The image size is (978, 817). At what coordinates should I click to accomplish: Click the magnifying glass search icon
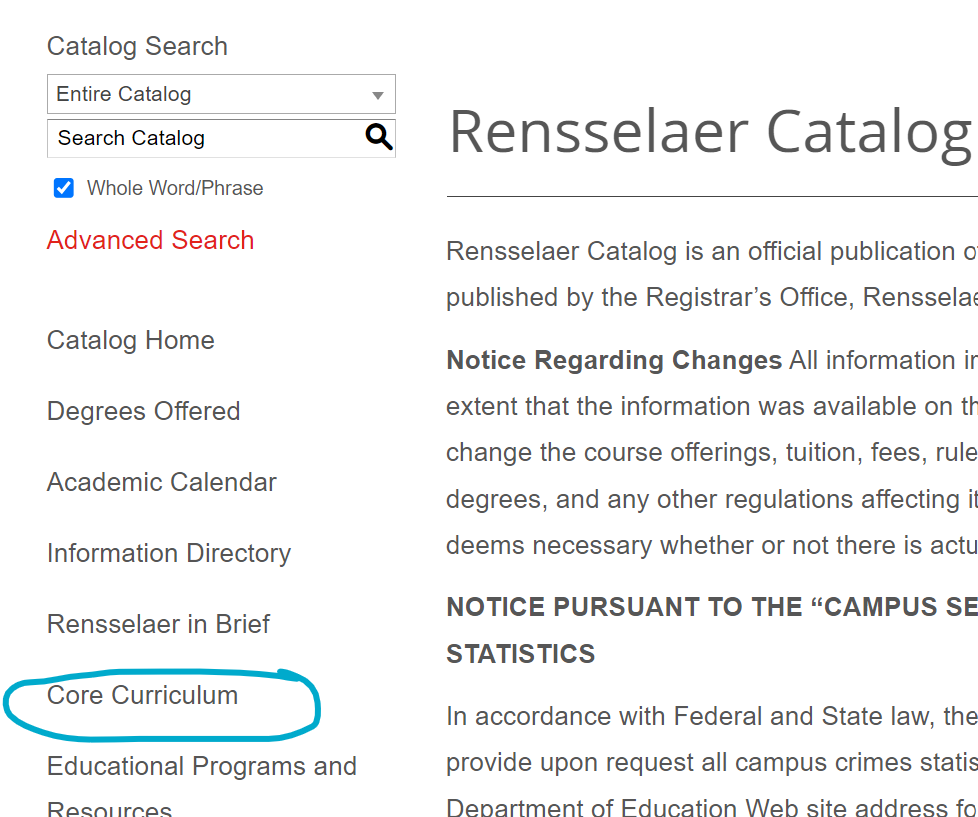[x=379, y=138]
